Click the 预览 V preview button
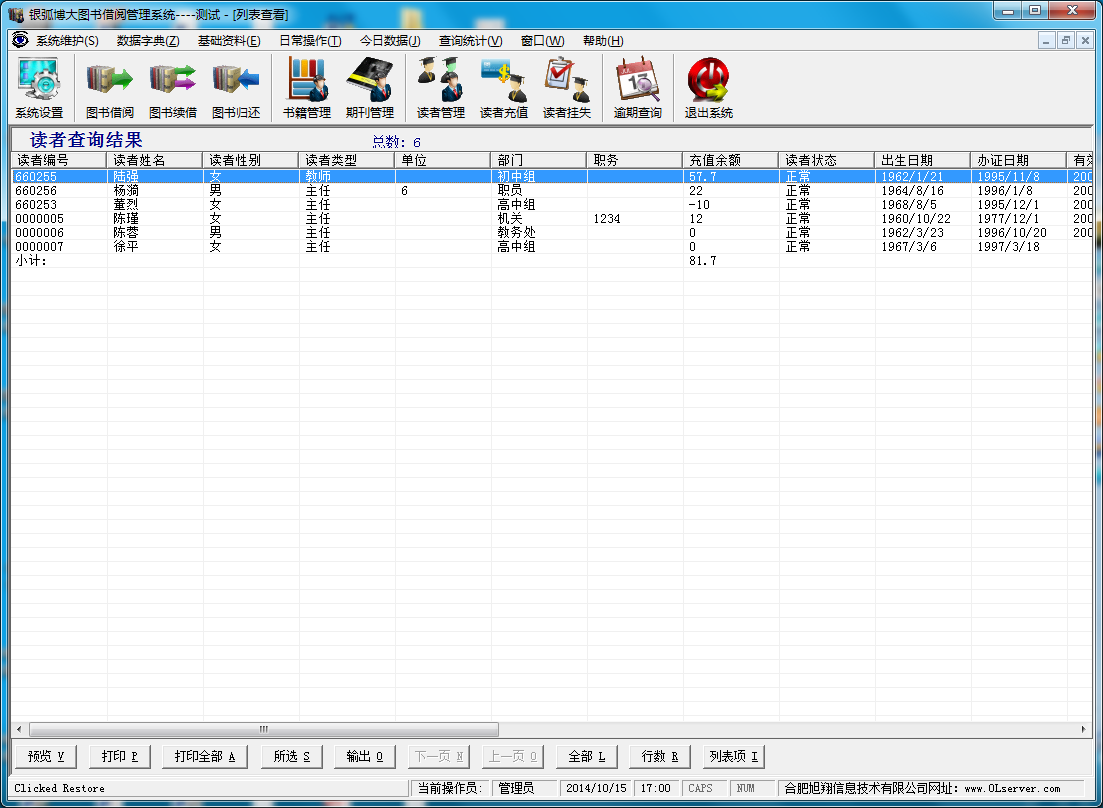Viewport: 1103px width, 808px height. pos(46,757)
